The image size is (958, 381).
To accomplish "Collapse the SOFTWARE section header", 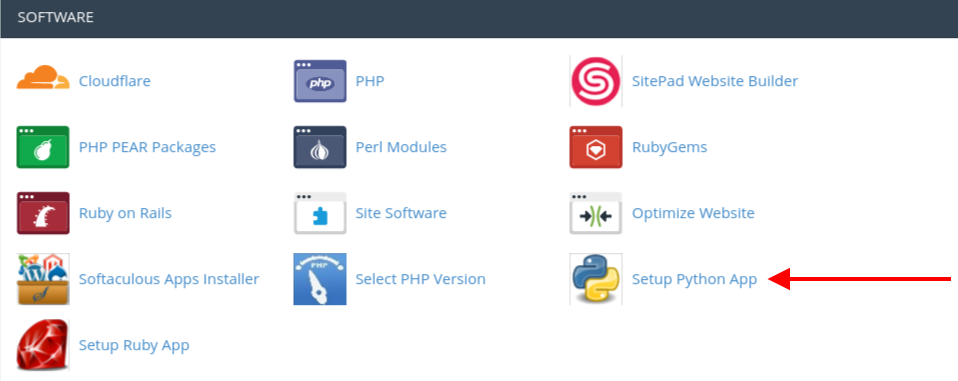I will tap(479, 19).
